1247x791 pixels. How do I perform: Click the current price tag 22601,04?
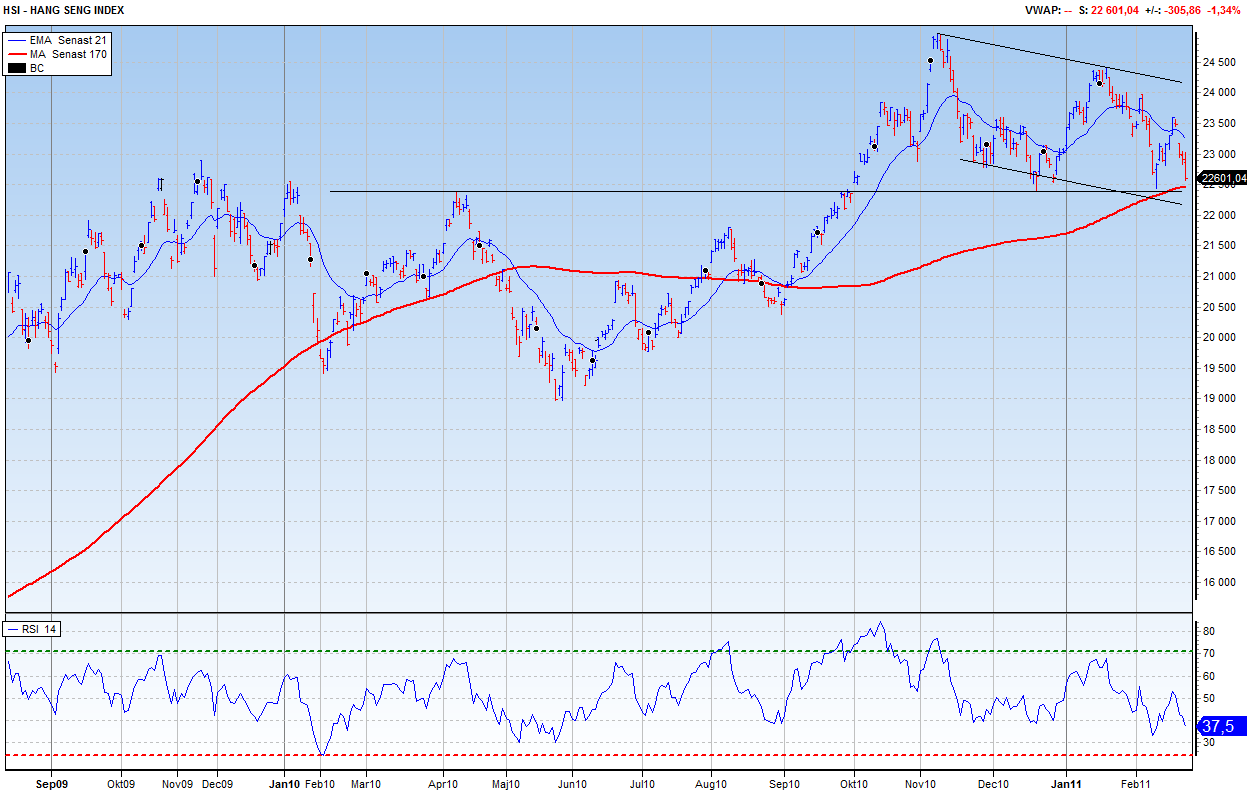1222,179
